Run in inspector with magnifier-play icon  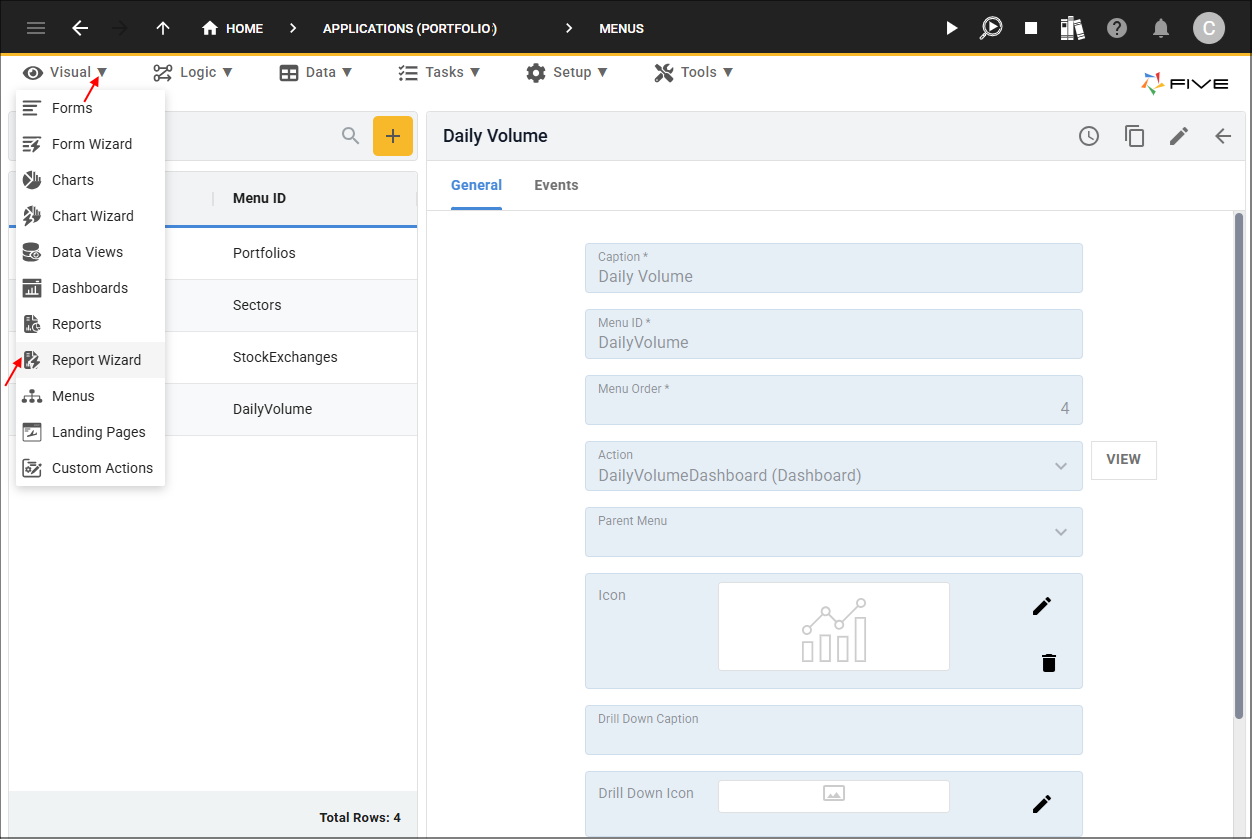coord(991,28)
